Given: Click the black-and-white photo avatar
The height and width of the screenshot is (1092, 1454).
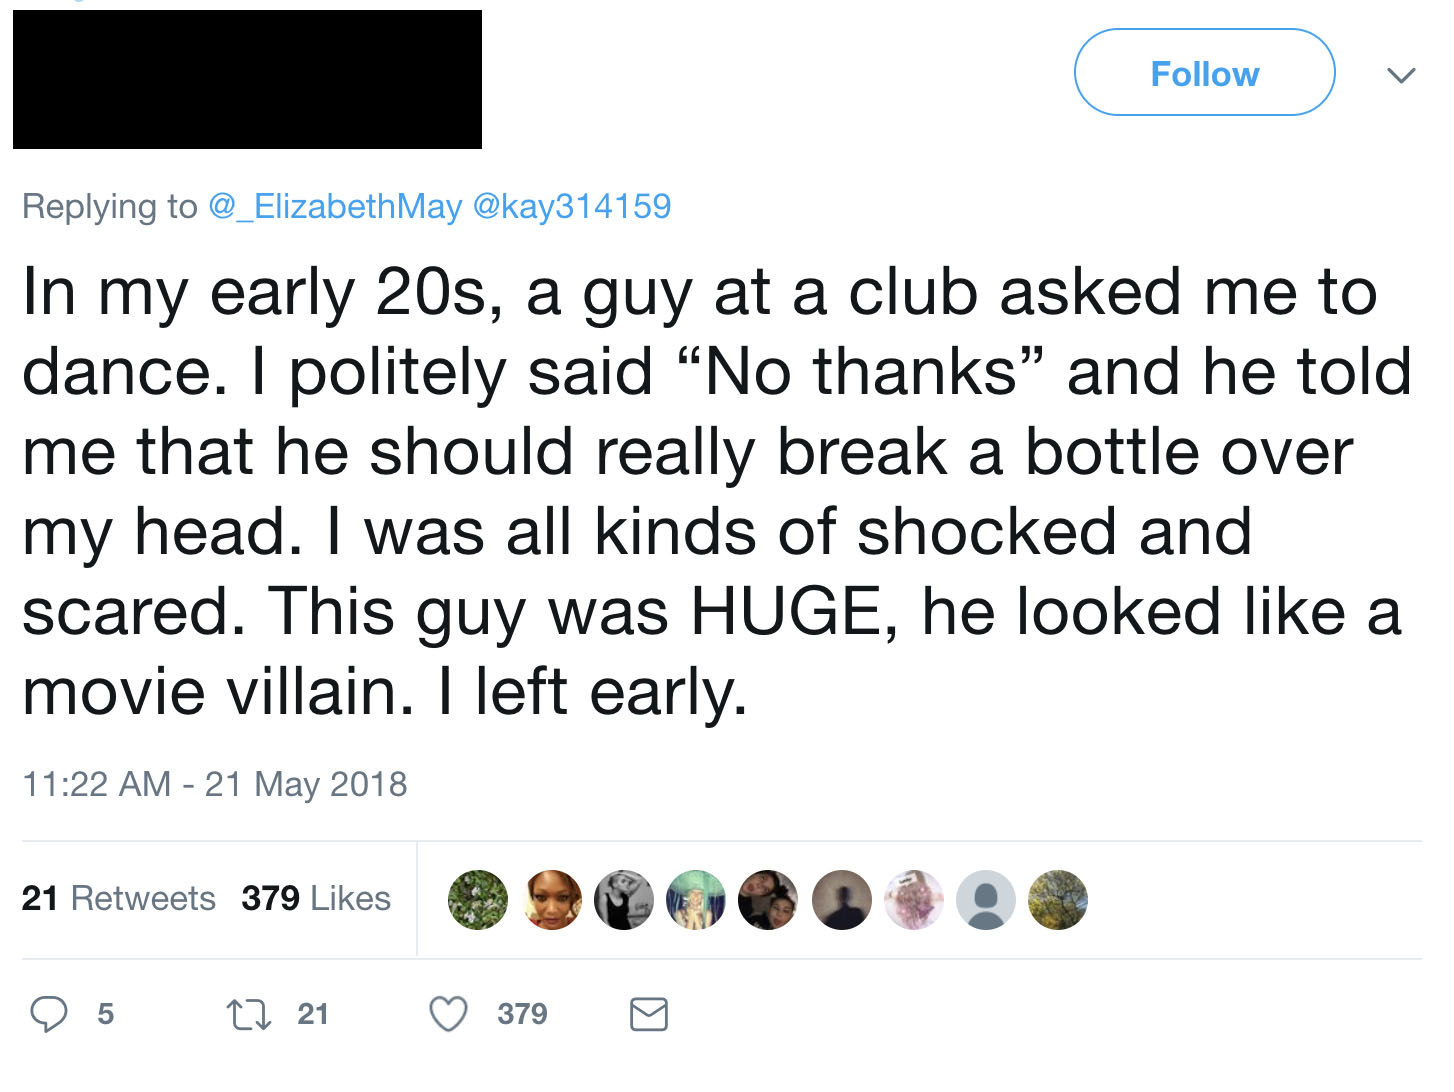Looking at the screenshot, I should pos(624,899).
